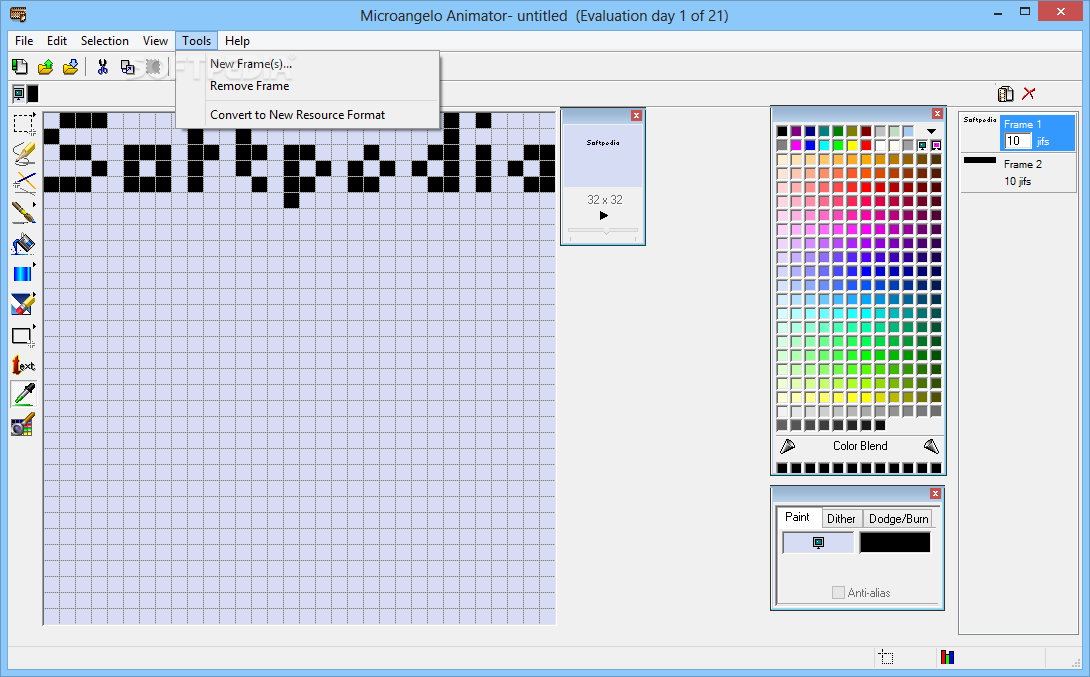The image size is (1090, 677).
Task: Click the red X delete frame icon
Action: click(1029, 93)
